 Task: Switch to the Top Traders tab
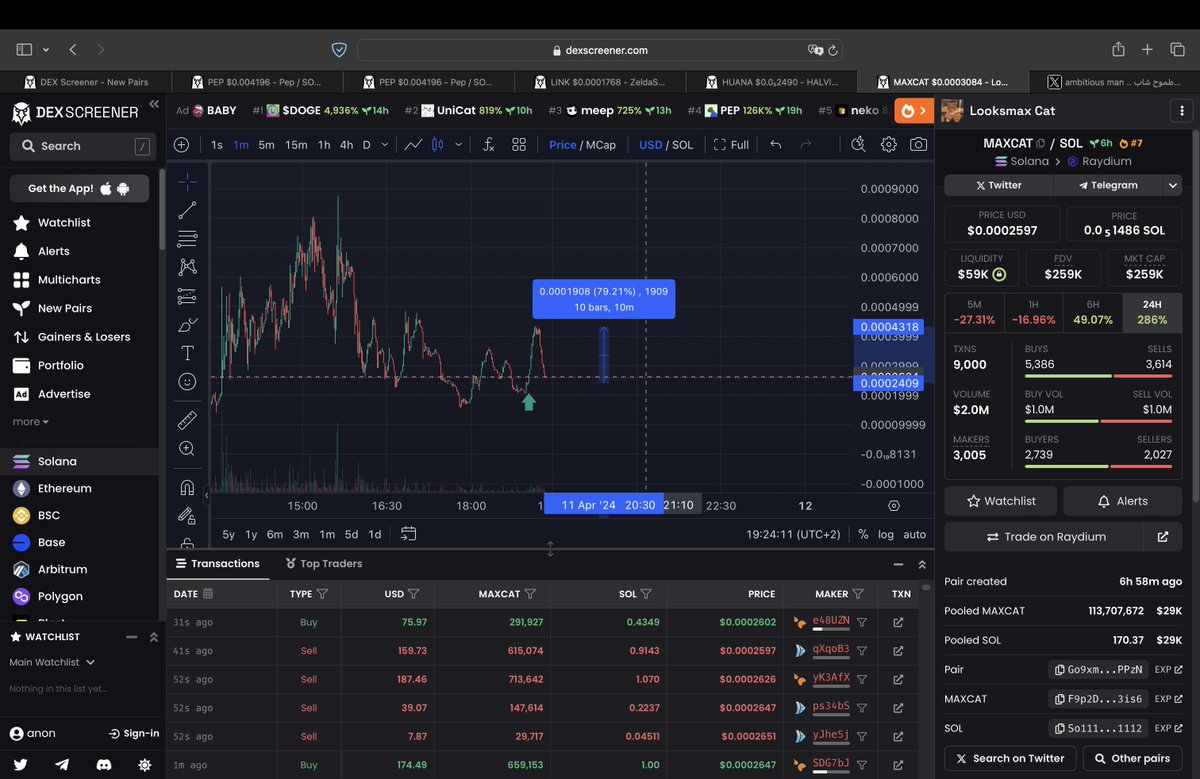323,564
